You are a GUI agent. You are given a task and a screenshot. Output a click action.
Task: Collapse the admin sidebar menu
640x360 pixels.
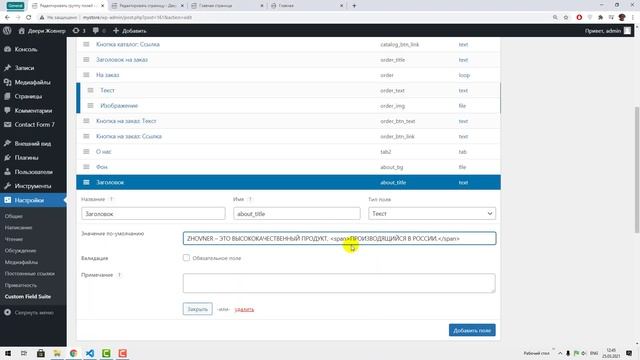point(33,313)
